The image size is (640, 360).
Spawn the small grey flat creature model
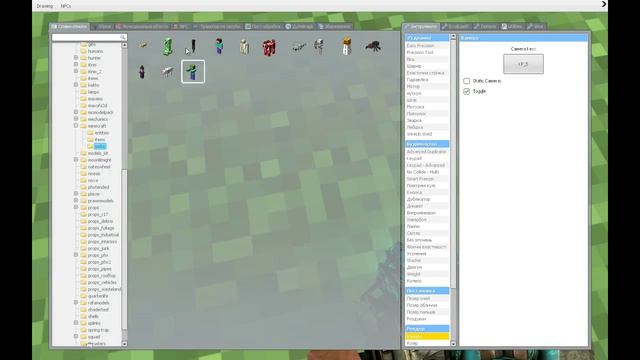coord(299,47)
